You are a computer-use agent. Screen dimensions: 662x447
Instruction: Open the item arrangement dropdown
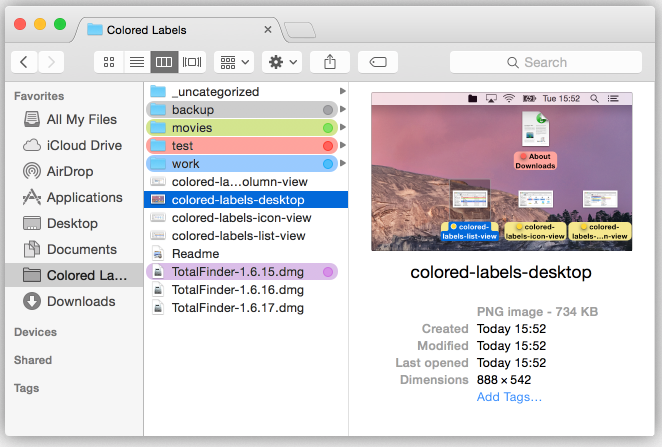click(234, 62)
